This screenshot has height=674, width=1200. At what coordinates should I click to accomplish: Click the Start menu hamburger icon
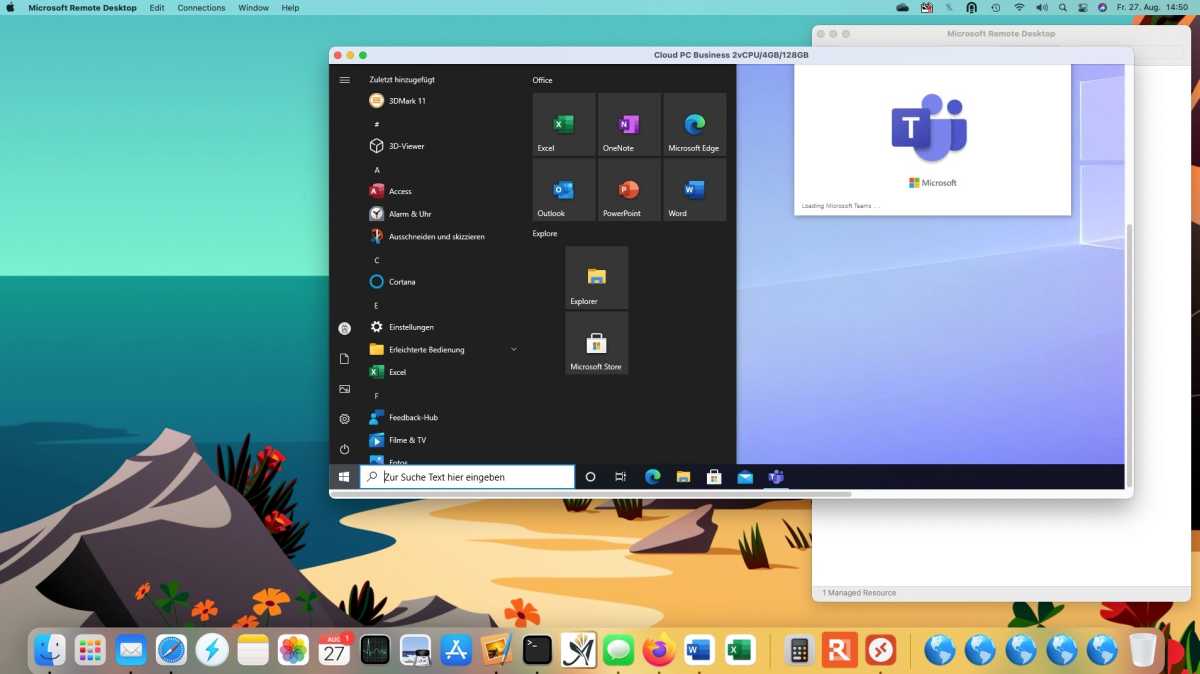345,80
